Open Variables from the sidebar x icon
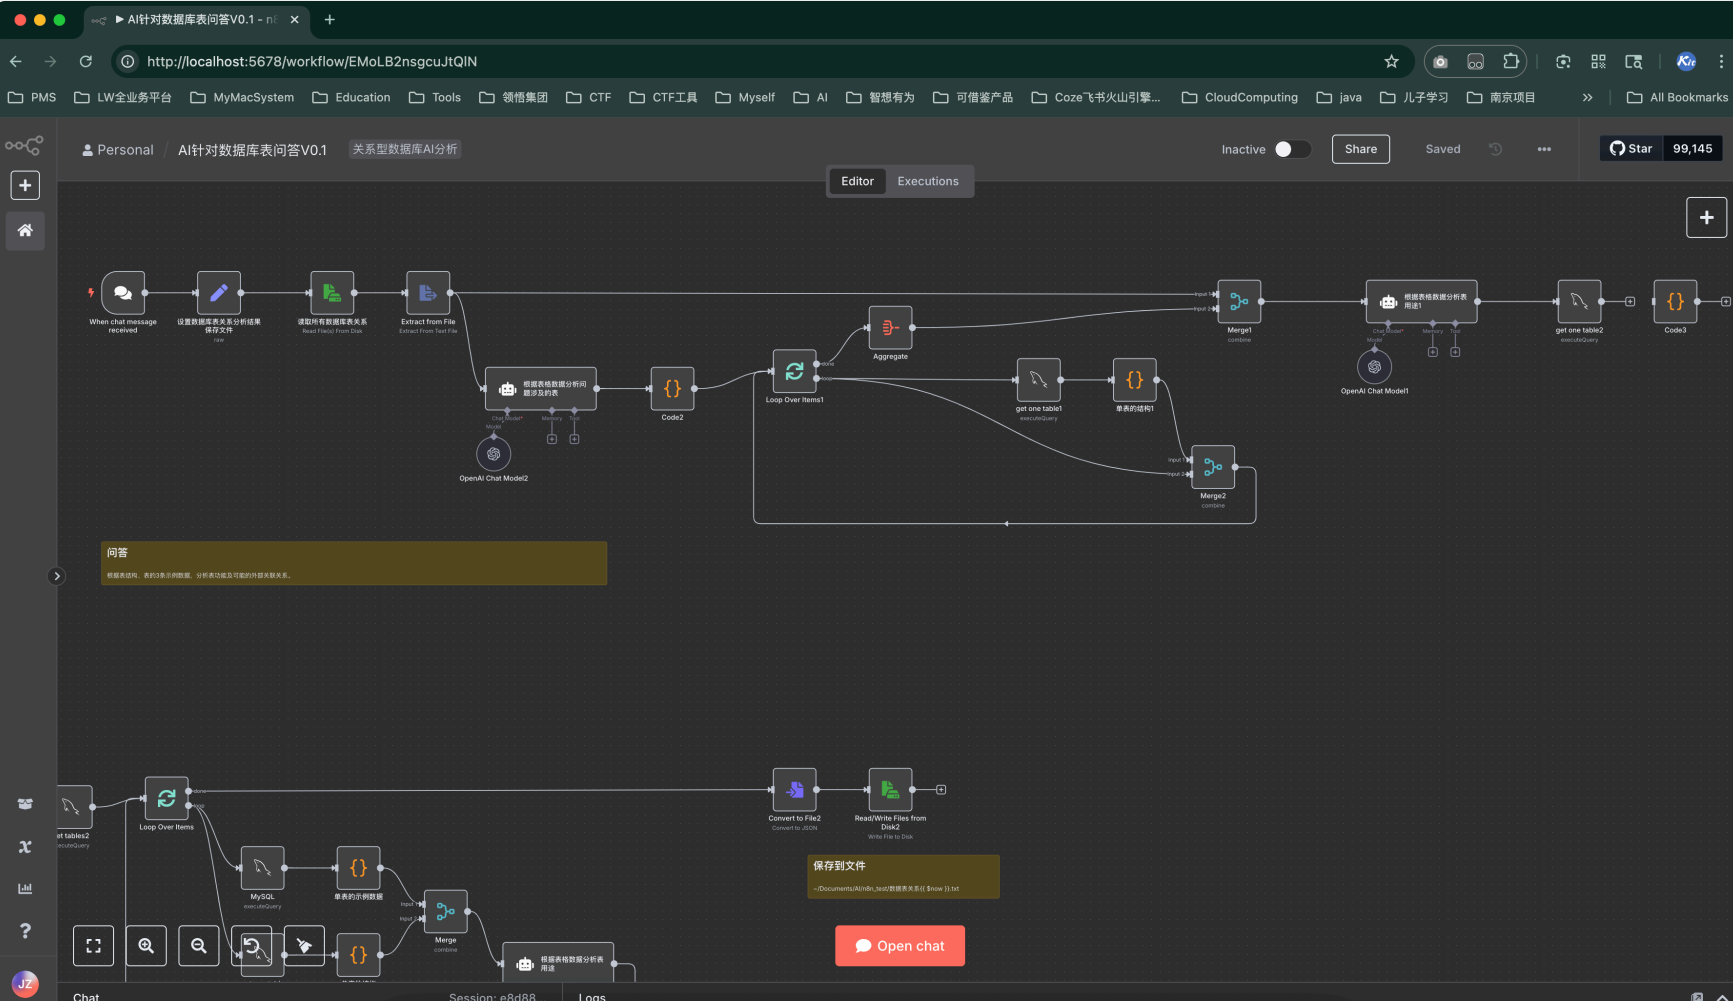 pos(25,846)
